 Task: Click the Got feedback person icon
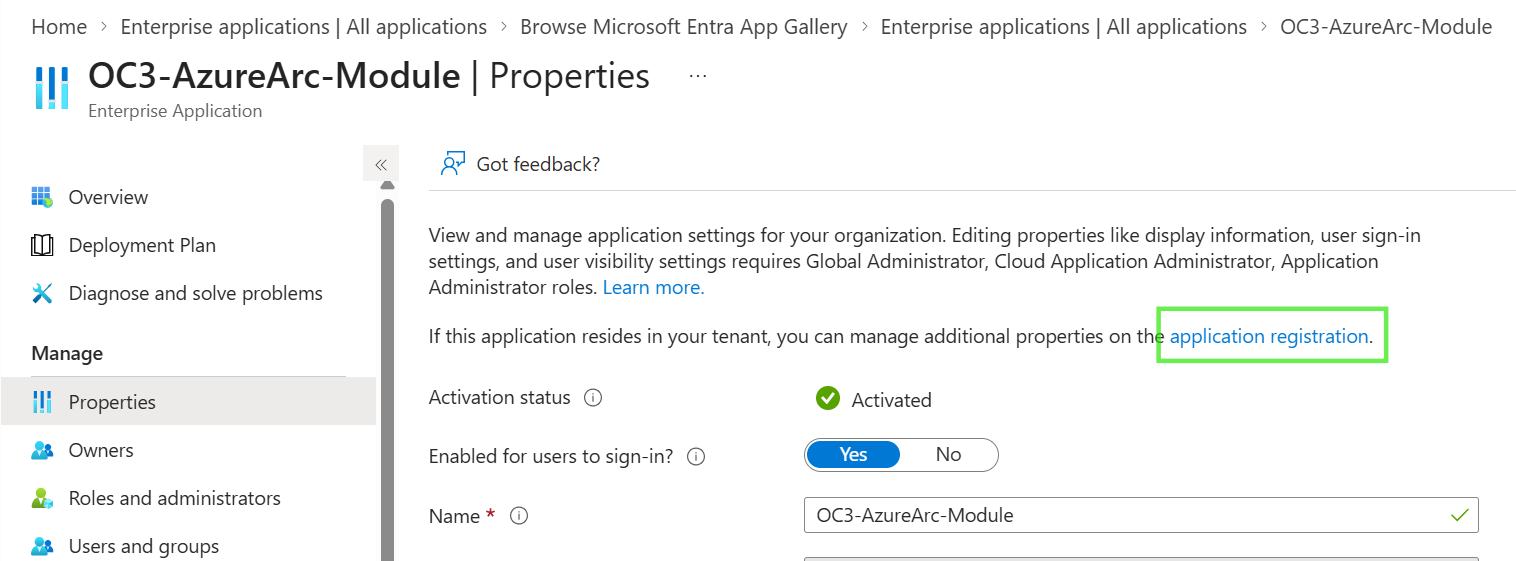(453, 164)
